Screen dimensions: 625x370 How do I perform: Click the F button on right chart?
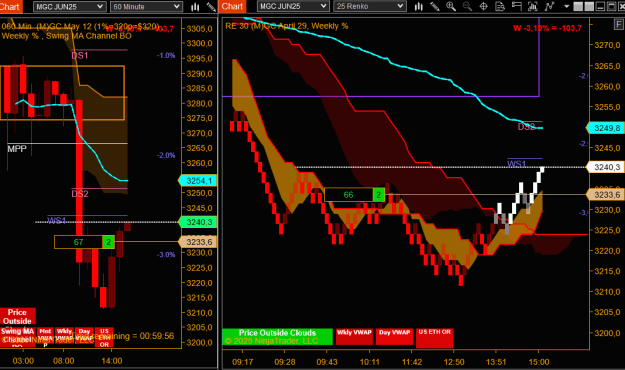coord(618,25)
